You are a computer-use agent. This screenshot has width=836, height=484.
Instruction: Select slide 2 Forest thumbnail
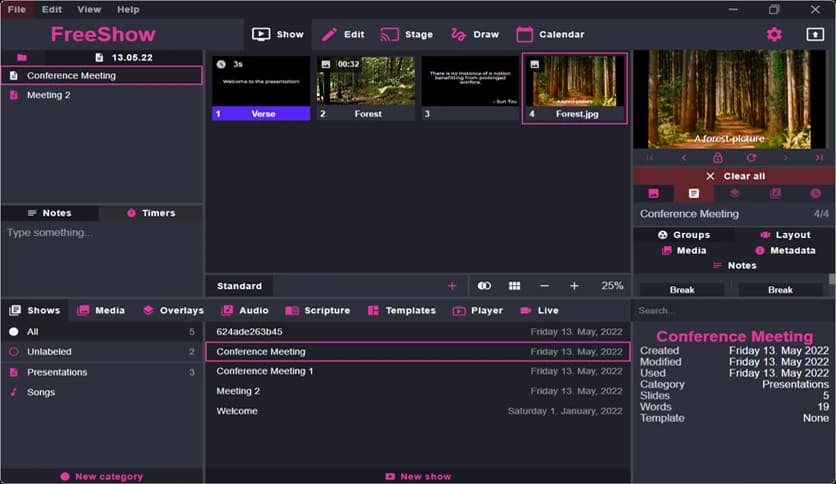(x=366, y=88)
